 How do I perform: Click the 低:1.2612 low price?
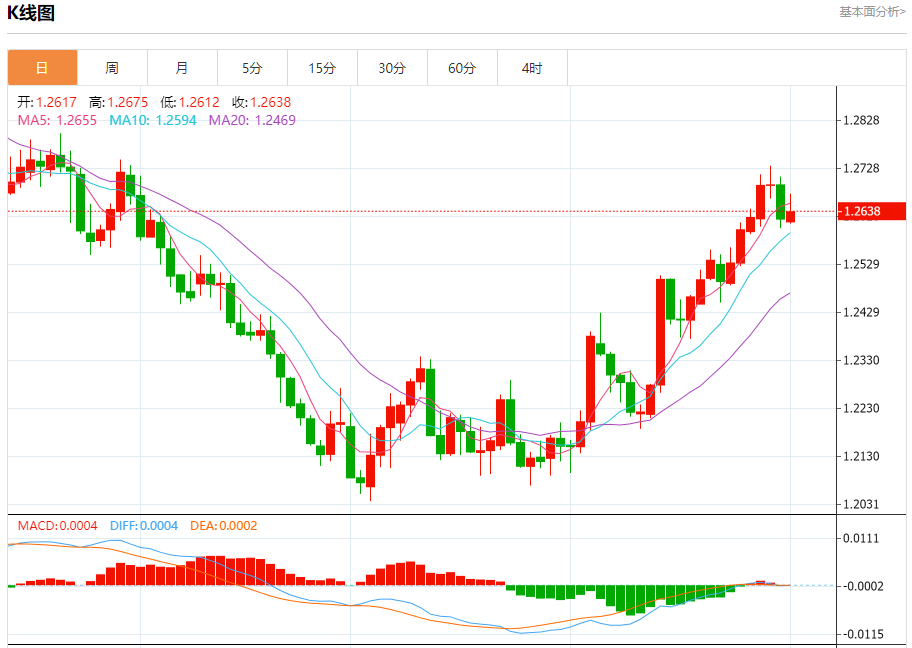pyautogui.click(x=190, y=102)
